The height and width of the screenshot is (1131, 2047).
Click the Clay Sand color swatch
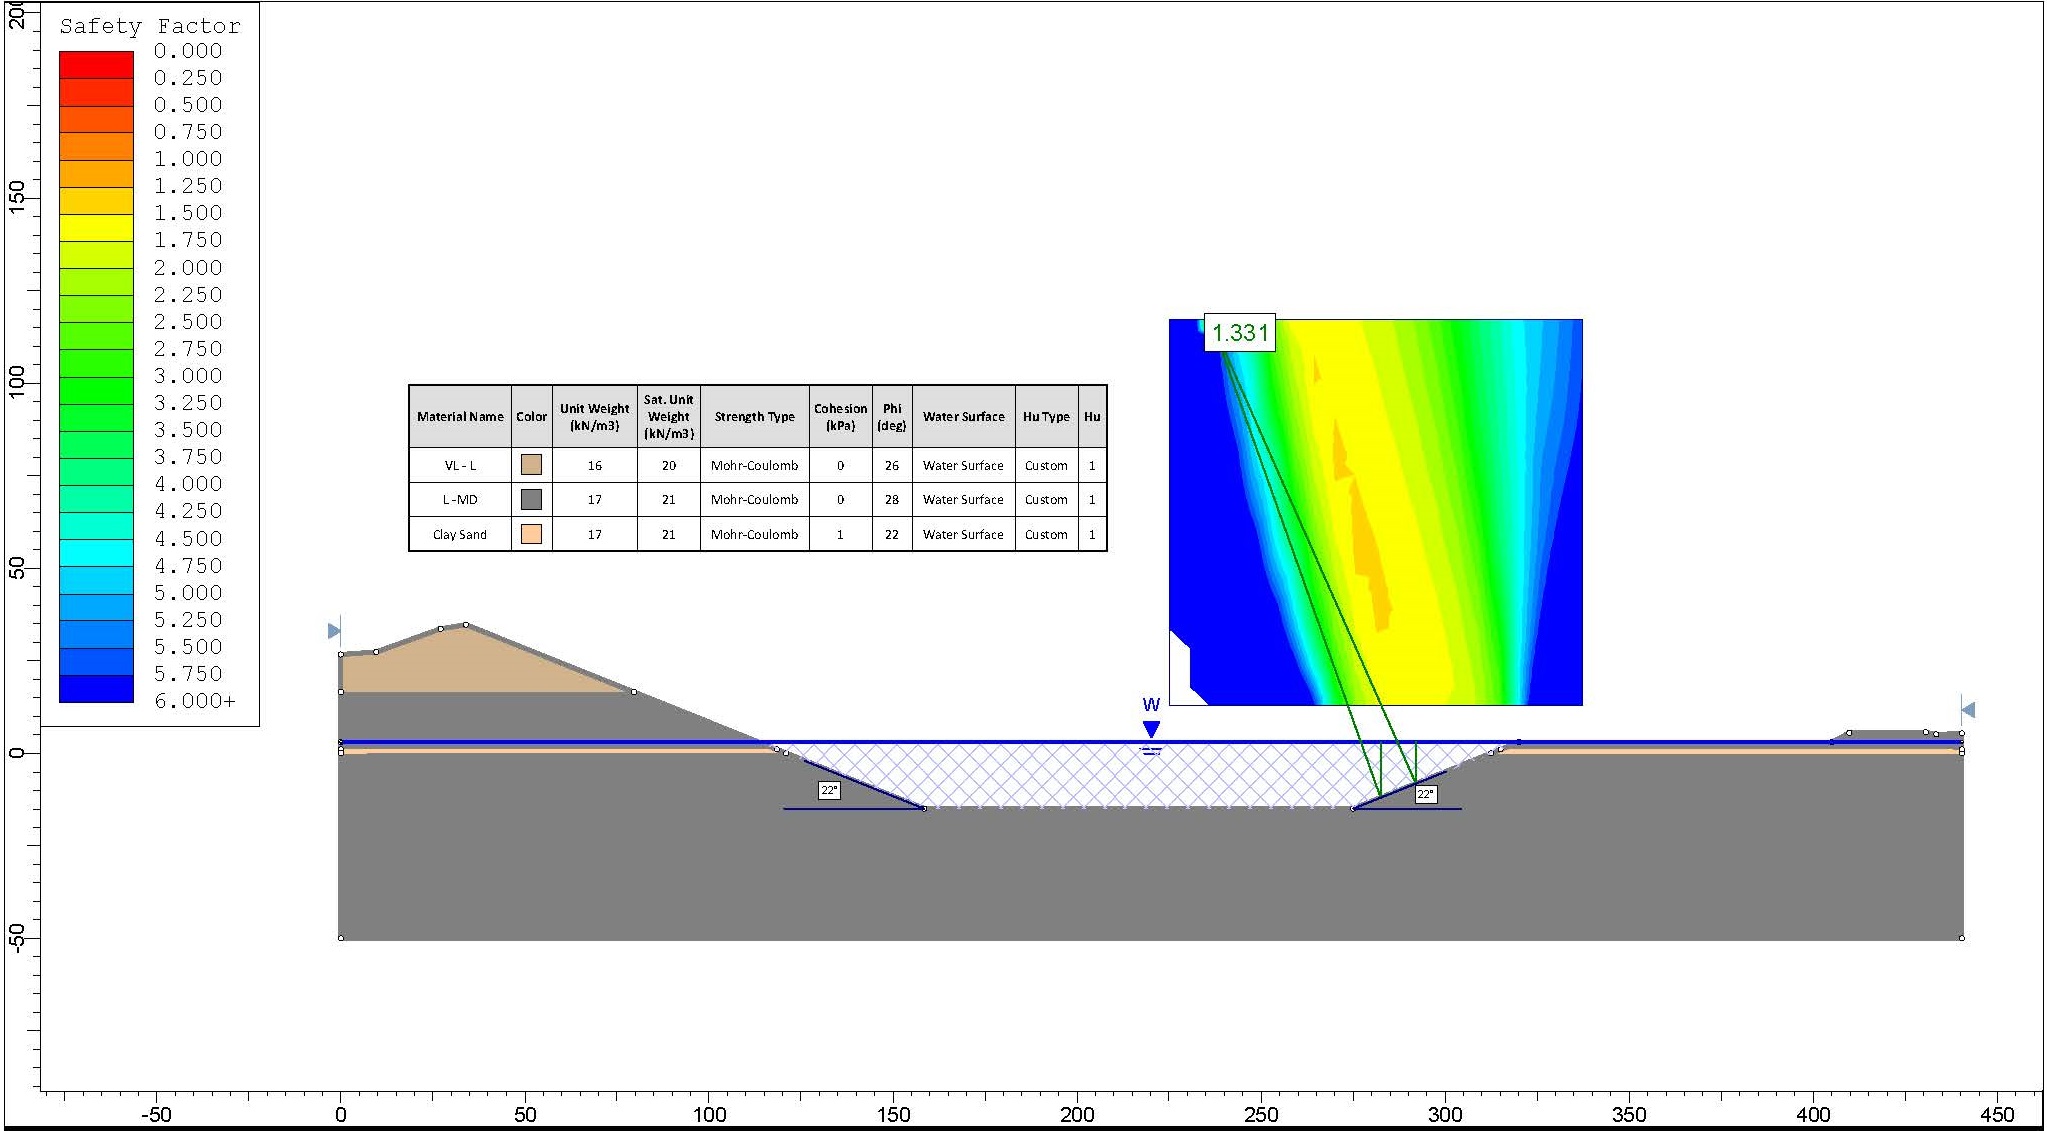531,534
